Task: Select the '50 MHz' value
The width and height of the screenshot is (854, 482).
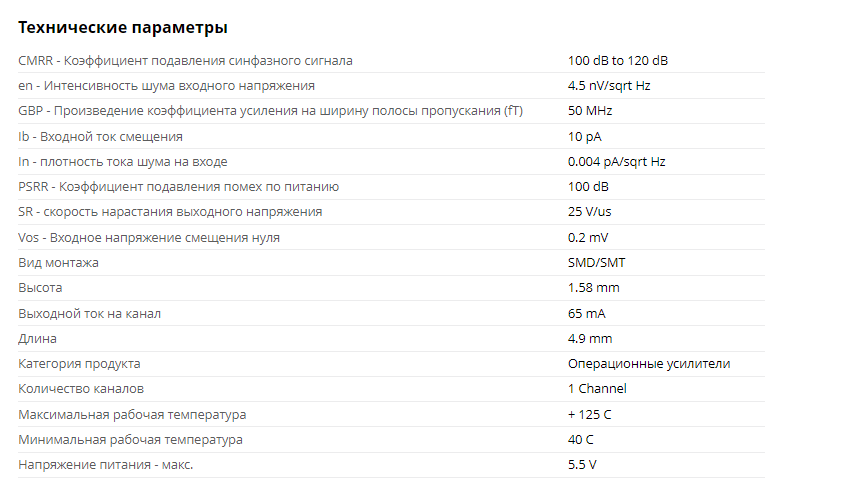Action: tap(590, 111)
